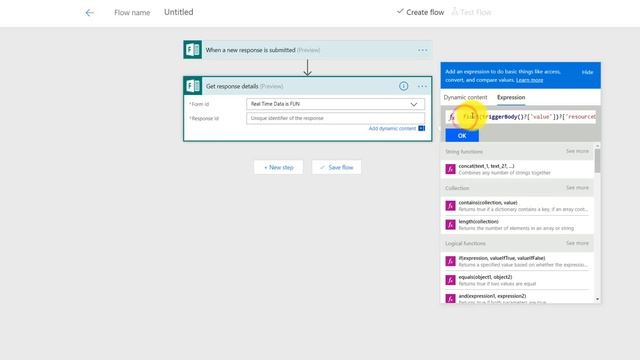This screenshot has width=640, height=360.
Task: Click the Add dynamic content link
Action: point(392,128)
